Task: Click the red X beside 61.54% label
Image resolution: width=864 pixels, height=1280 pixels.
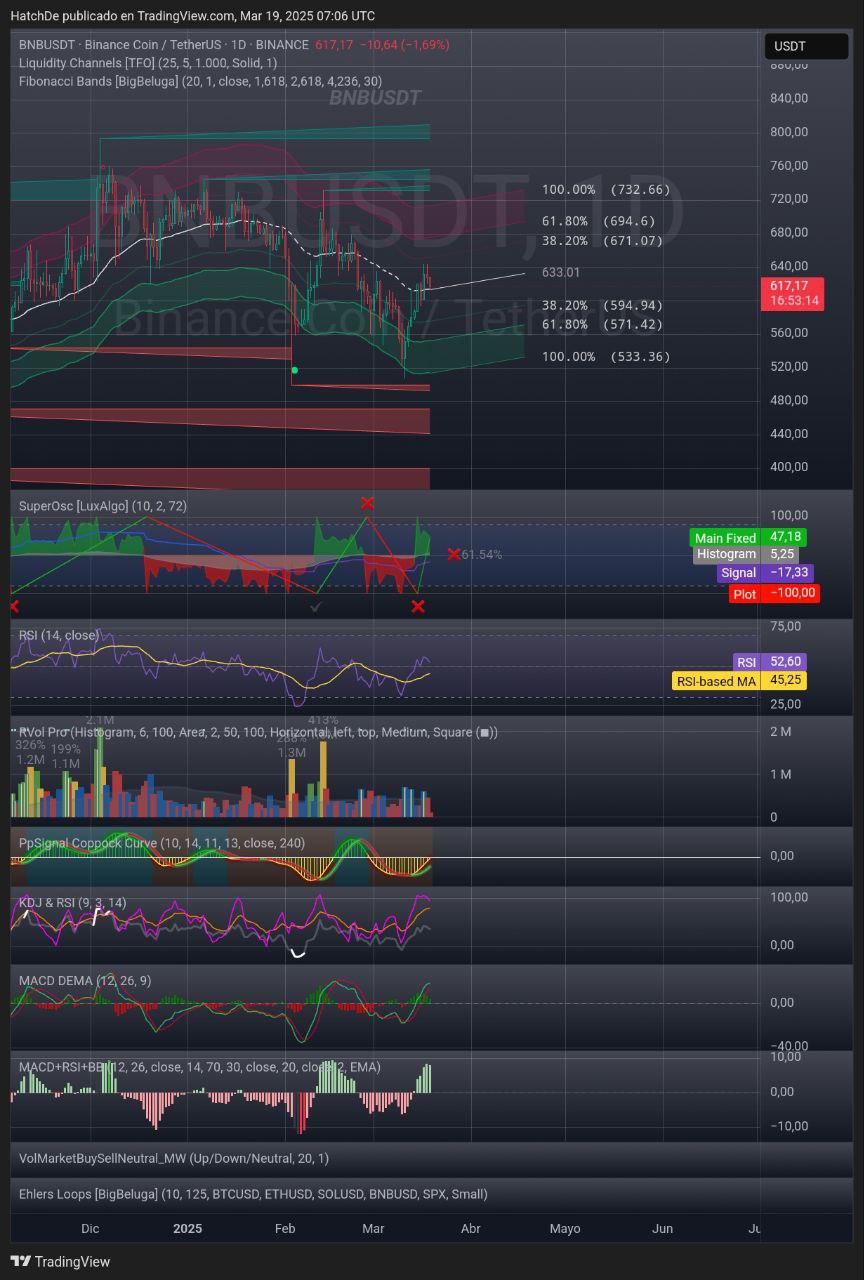Action: point(454,554)
